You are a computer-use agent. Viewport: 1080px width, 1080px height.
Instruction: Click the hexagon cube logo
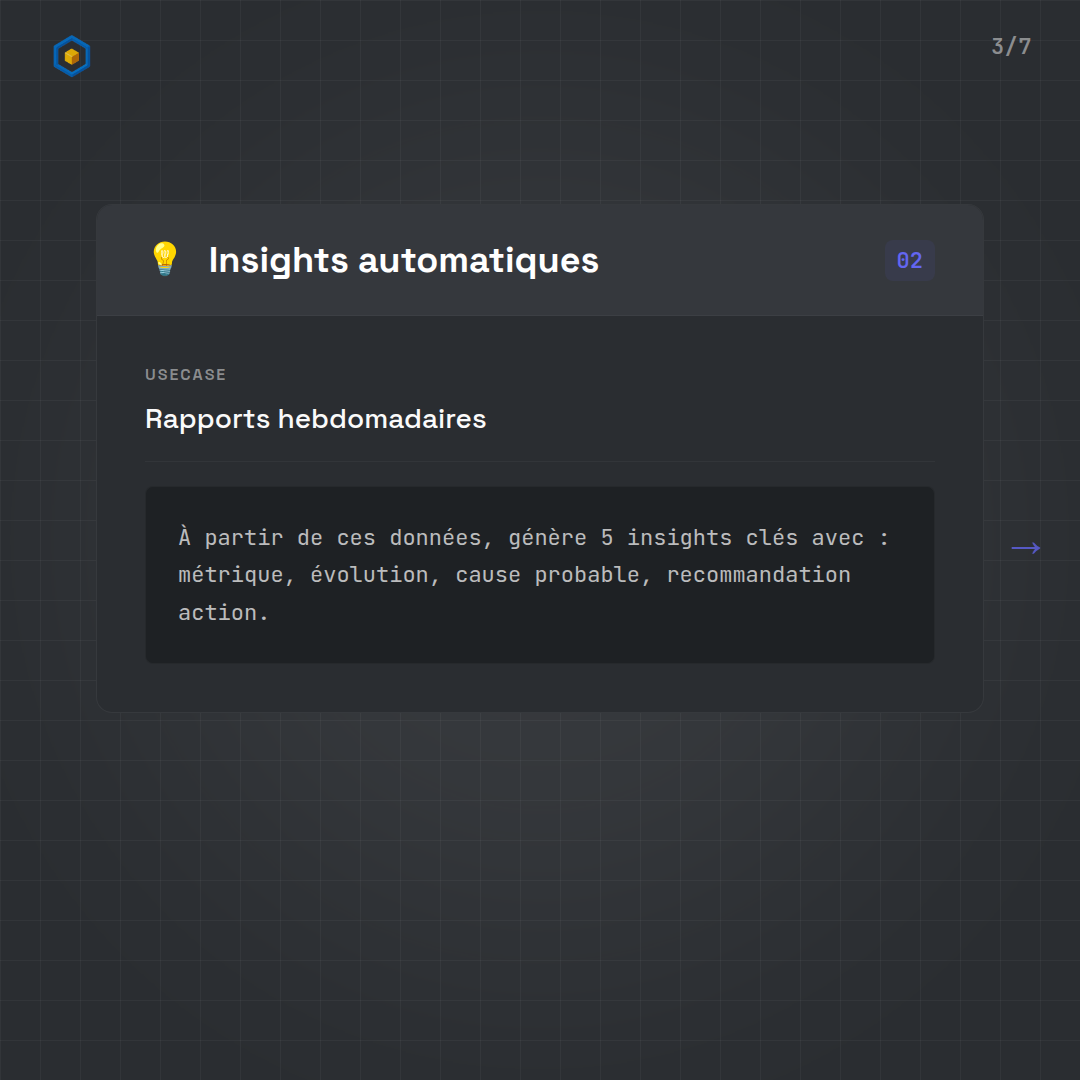[x=71, y=56]
